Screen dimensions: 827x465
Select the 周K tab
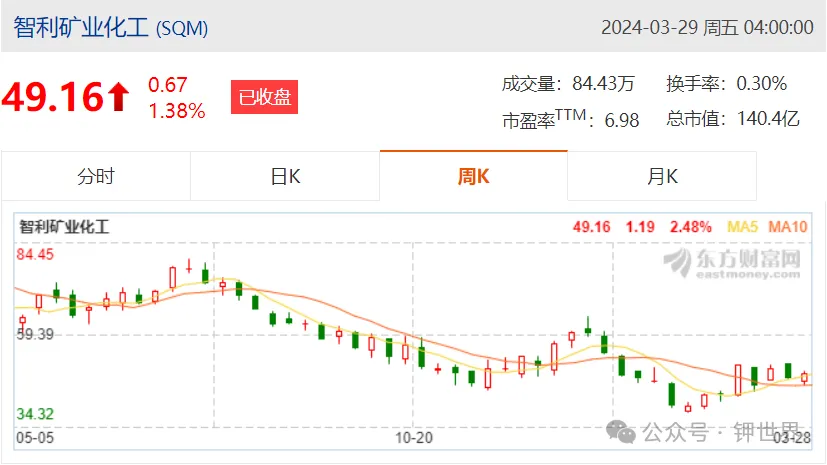click(x=474, y=176)
